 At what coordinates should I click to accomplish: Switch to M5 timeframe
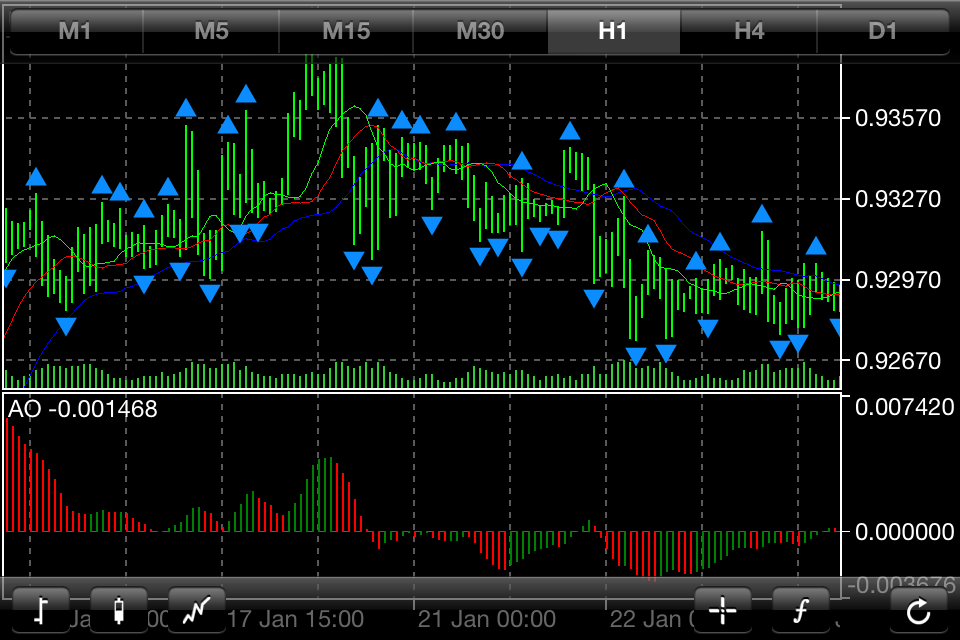click(x=211, y=31)
